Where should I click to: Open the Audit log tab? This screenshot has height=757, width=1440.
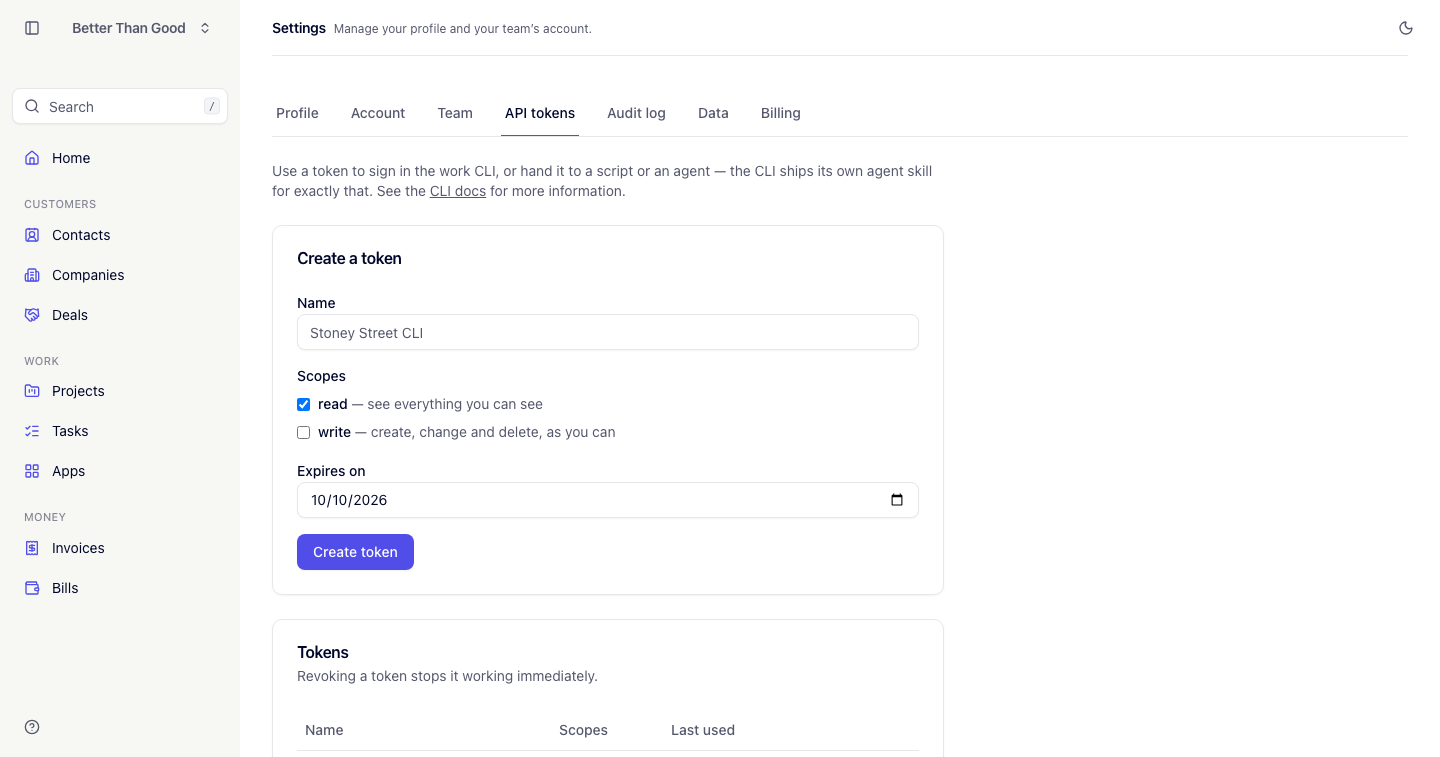pos(636,113)
